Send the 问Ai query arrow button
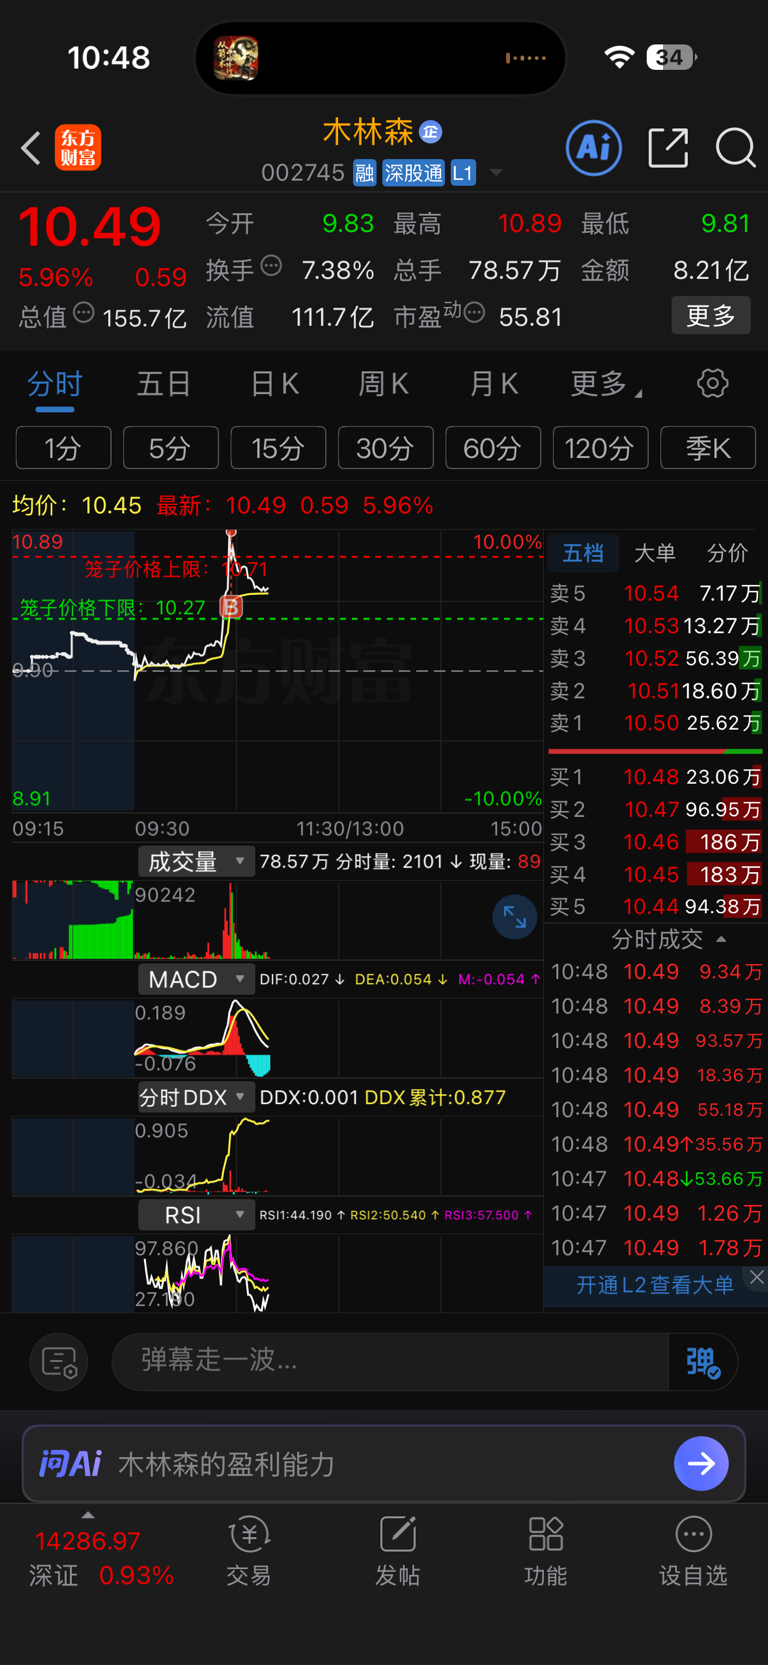This screenshot has height=1665, width=769. [x=701, y=1464]
